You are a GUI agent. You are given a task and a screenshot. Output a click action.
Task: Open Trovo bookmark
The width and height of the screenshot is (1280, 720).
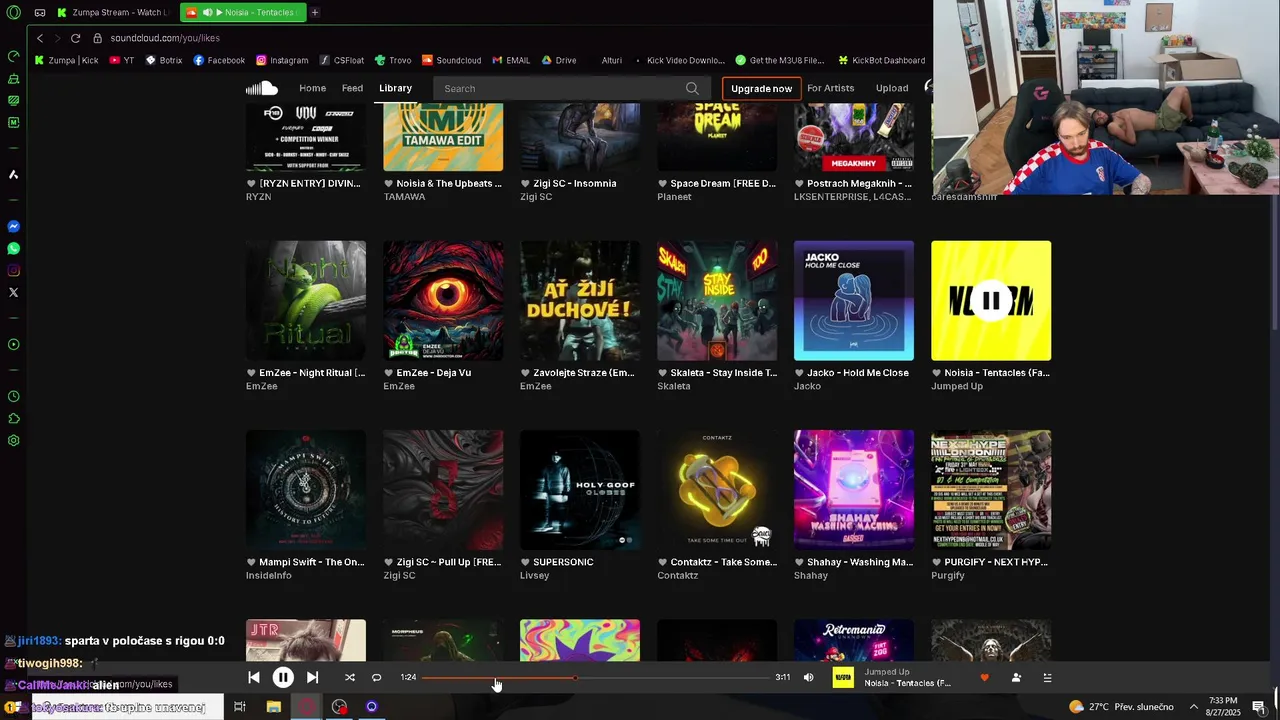pos(392,60)
